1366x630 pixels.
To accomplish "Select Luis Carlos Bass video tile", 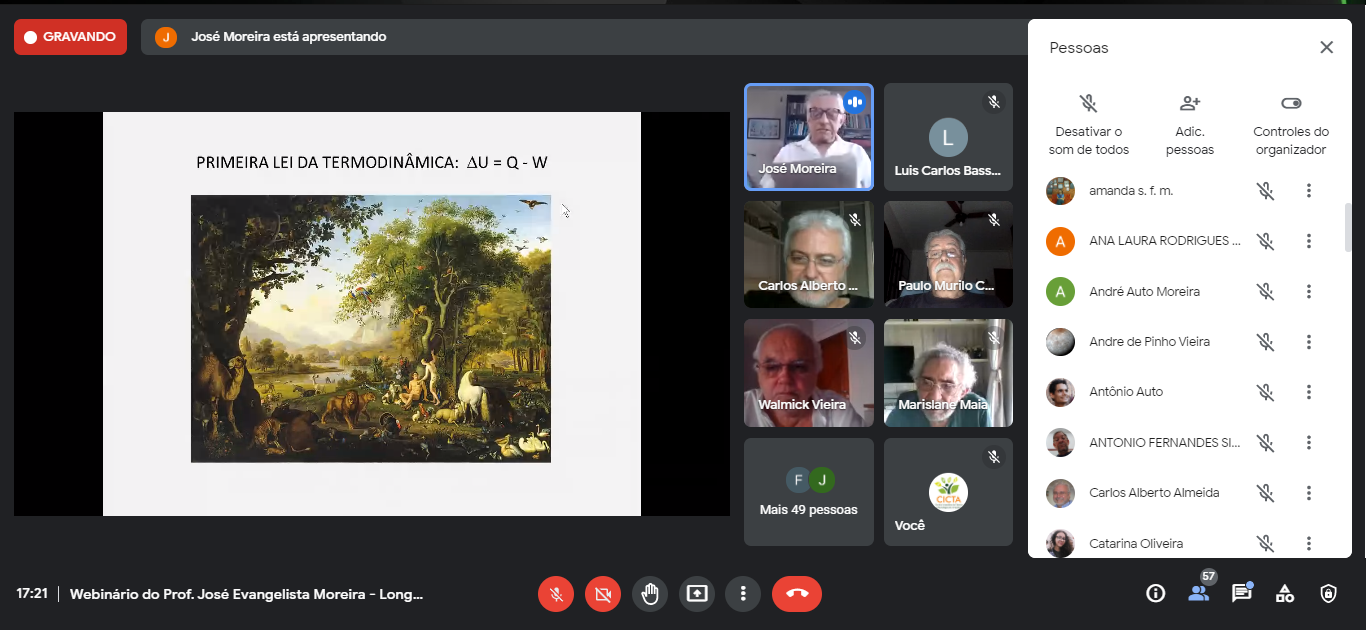I will click(x=948, y=137).
